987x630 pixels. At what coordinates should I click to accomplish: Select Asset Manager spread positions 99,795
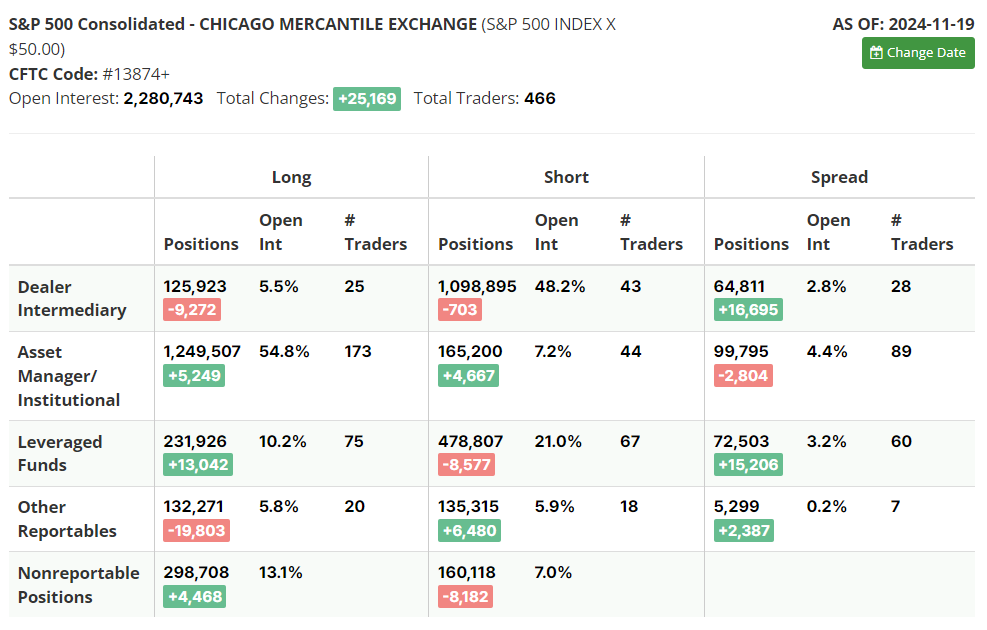coord(741,352)
